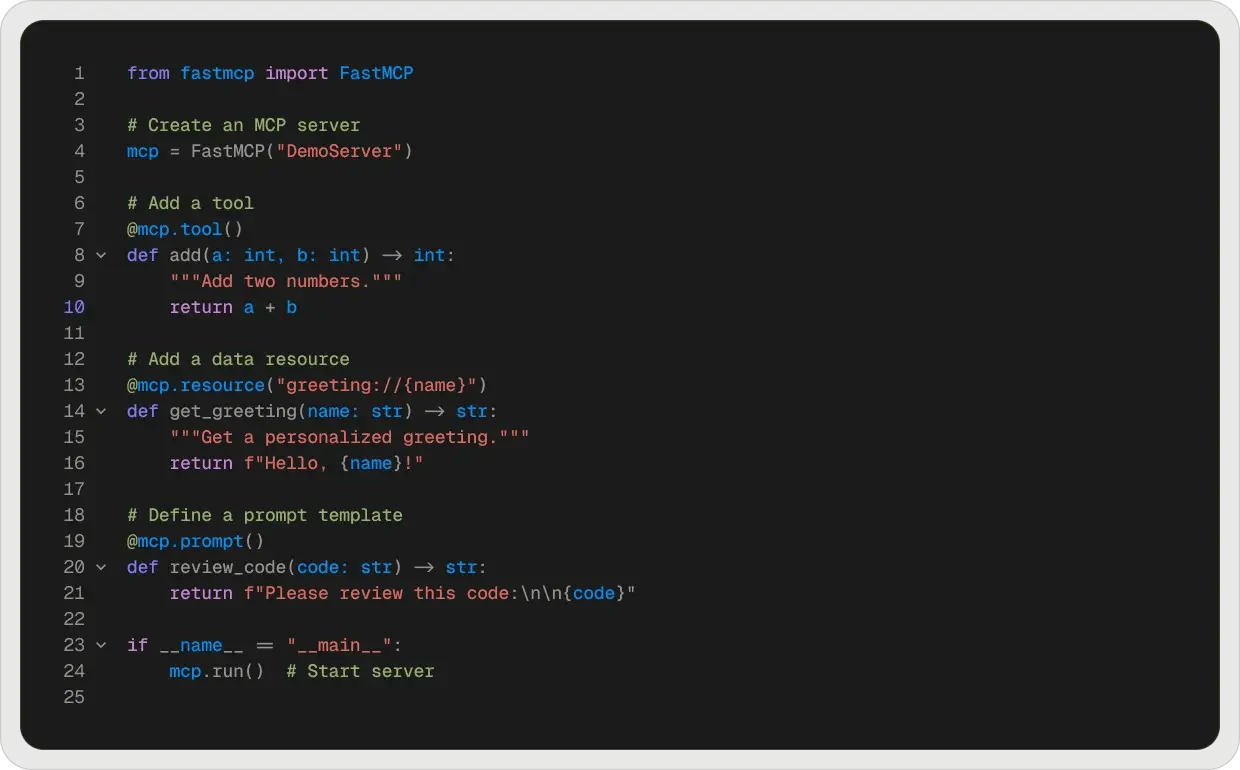Collapse the review_code function block
Image resolution: width=1240 pixels, height=770 pixels.
[x=100, y=567]
